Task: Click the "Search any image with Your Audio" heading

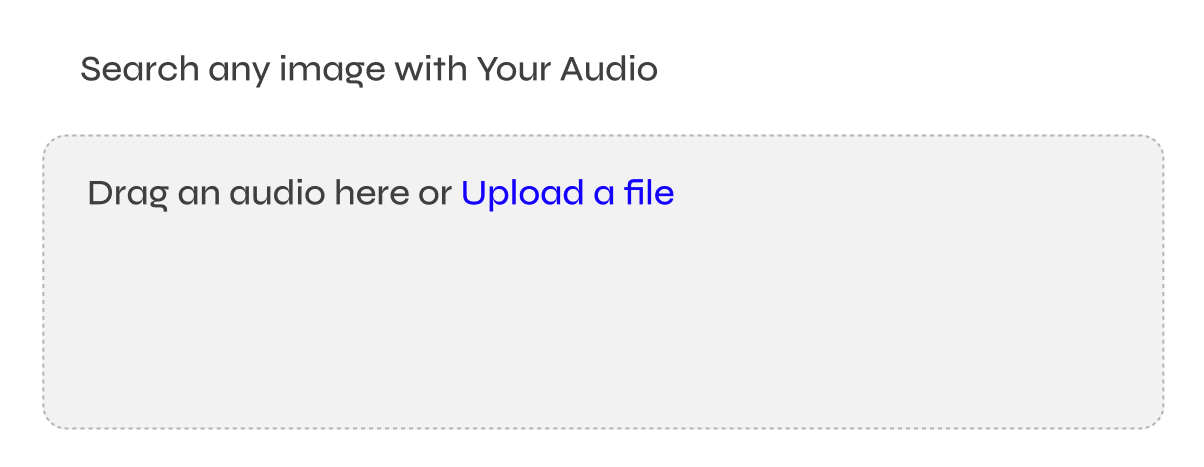Action: coord(368,70)
